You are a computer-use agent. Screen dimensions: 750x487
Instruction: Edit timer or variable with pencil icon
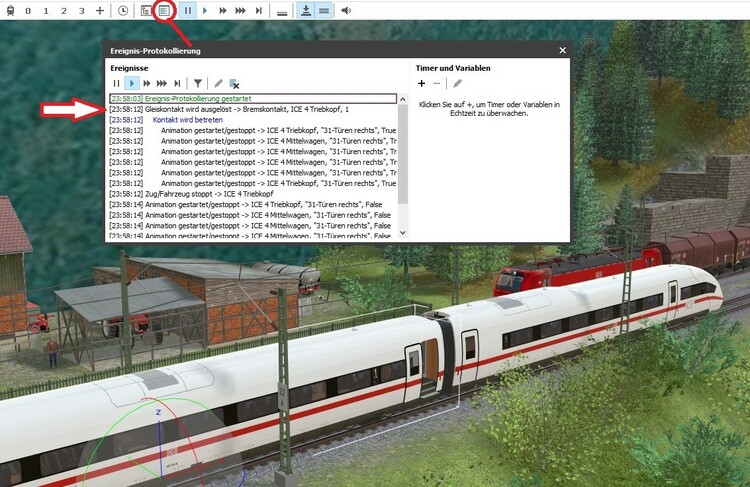[457, 83]
